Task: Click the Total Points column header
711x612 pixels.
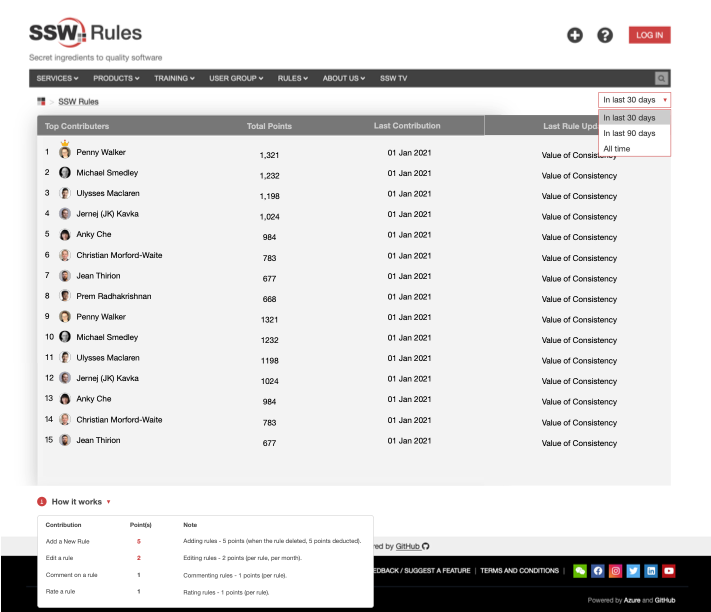Action: click(269, 126)
